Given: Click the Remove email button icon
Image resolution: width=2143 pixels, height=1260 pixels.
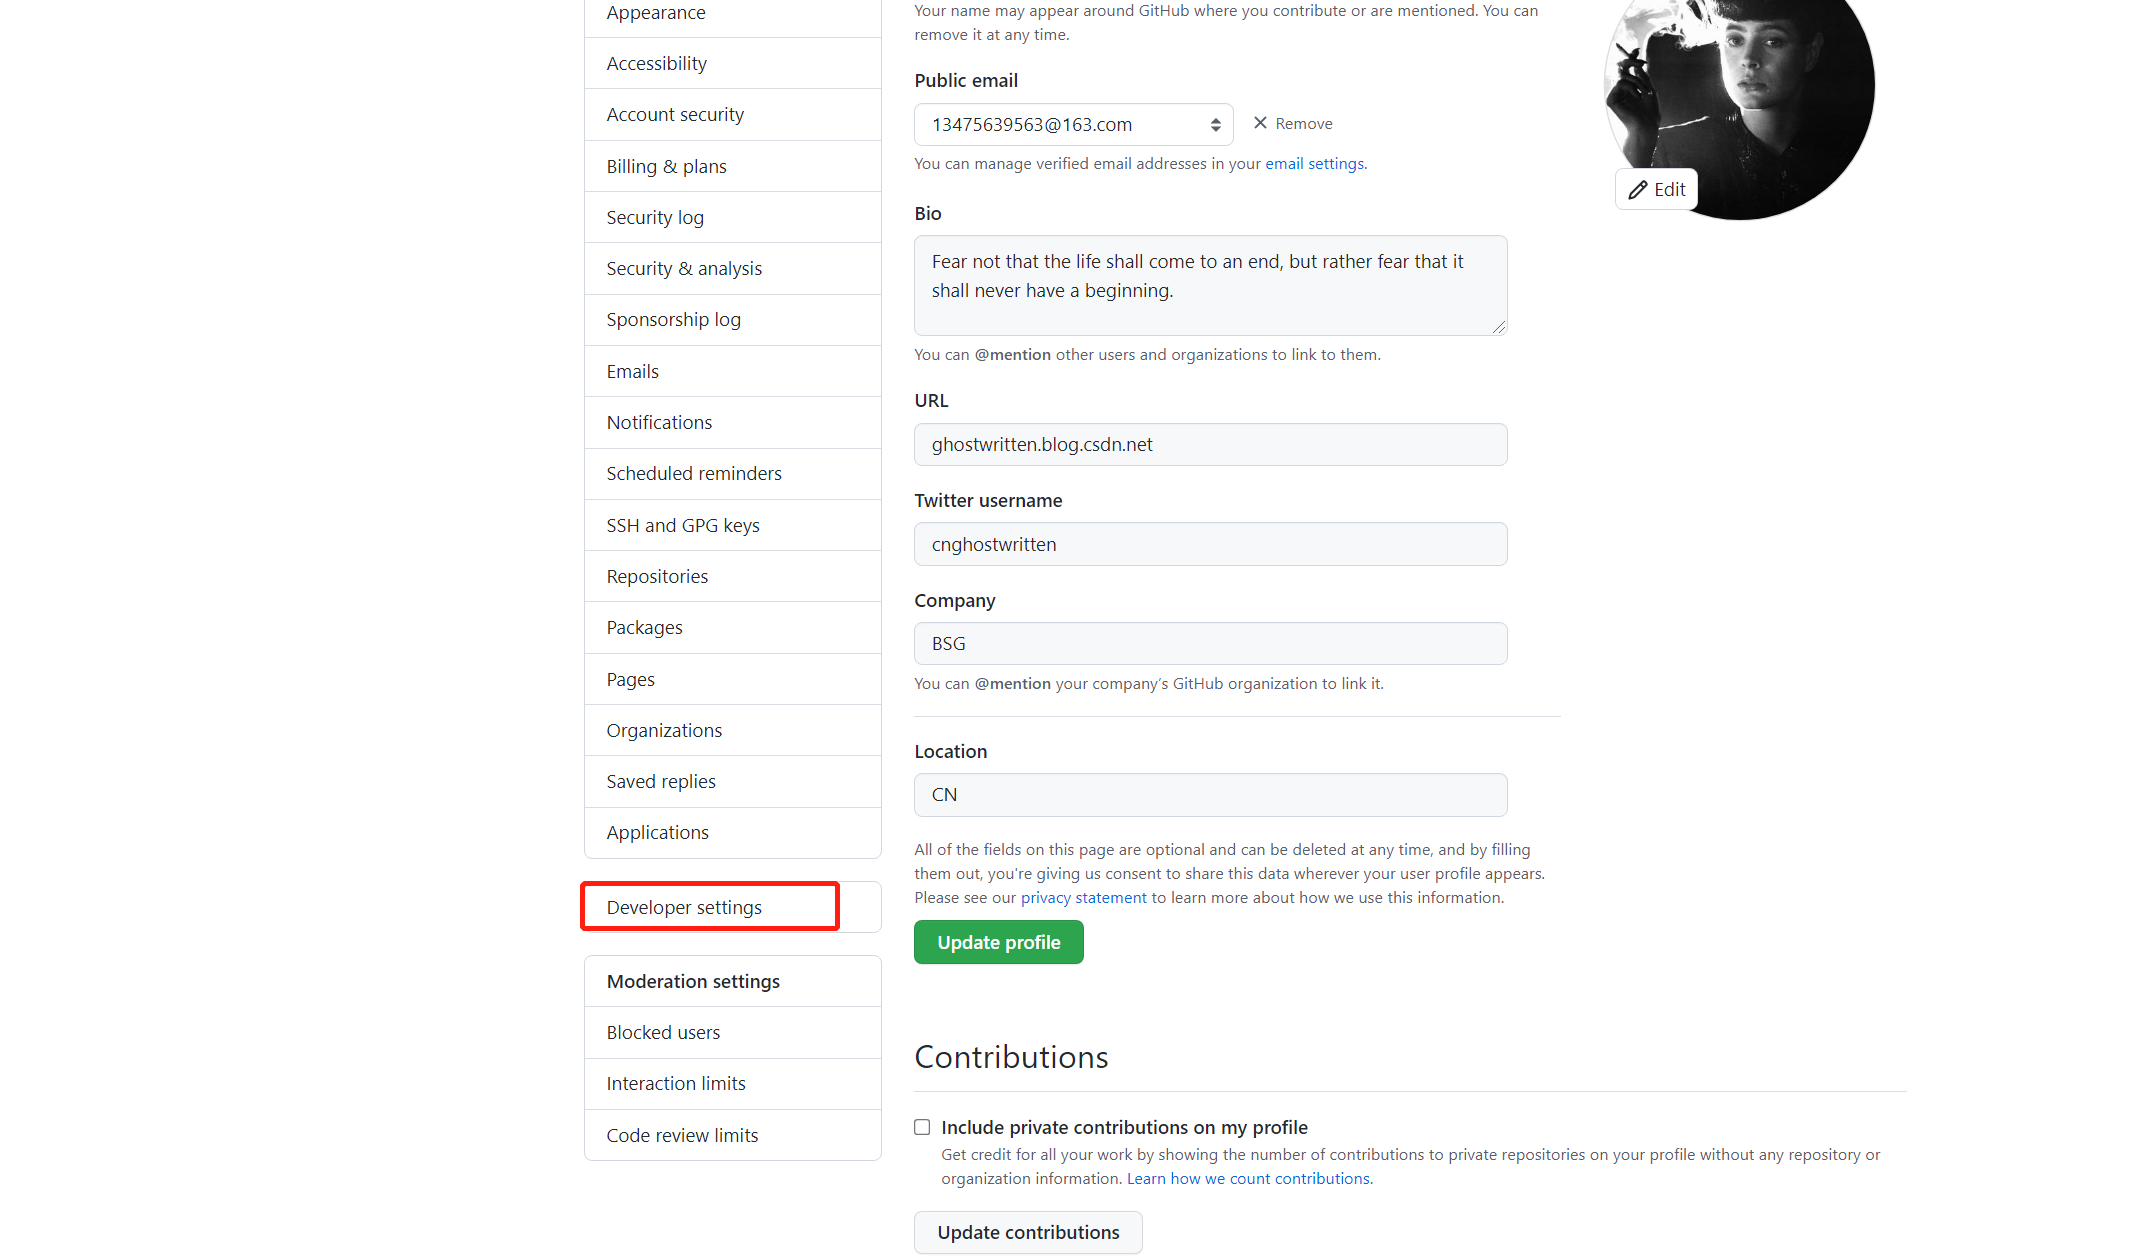Looking at the screenshot, I should (1260, 123).
